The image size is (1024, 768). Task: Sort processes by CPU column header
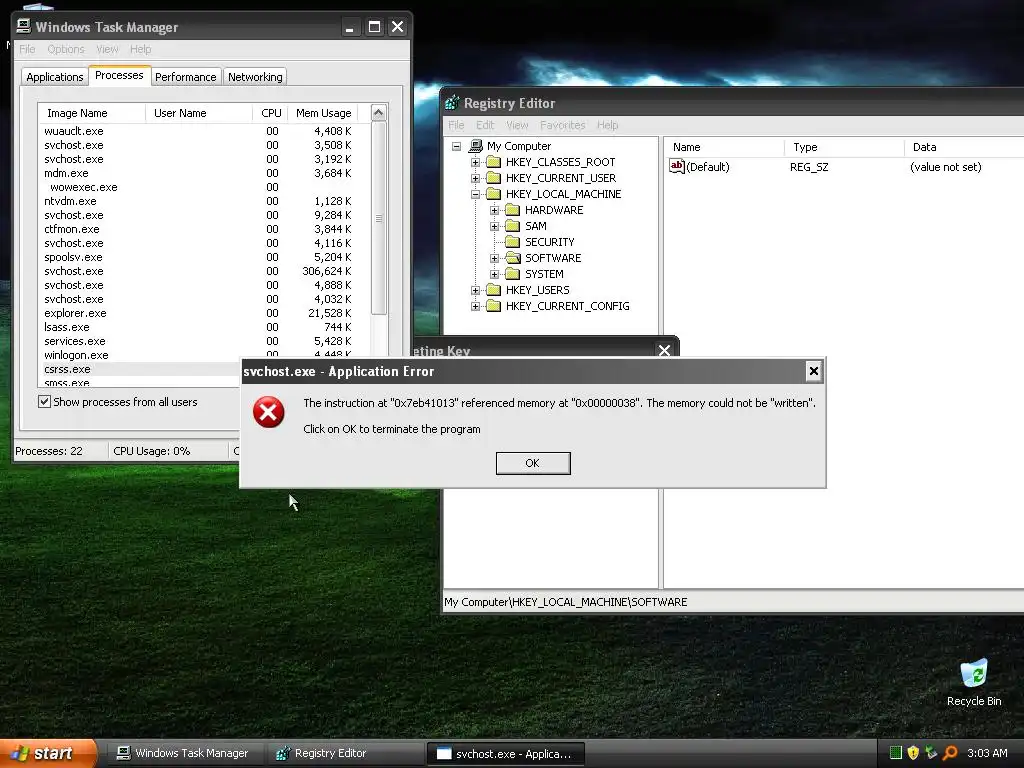pos(270,113)
